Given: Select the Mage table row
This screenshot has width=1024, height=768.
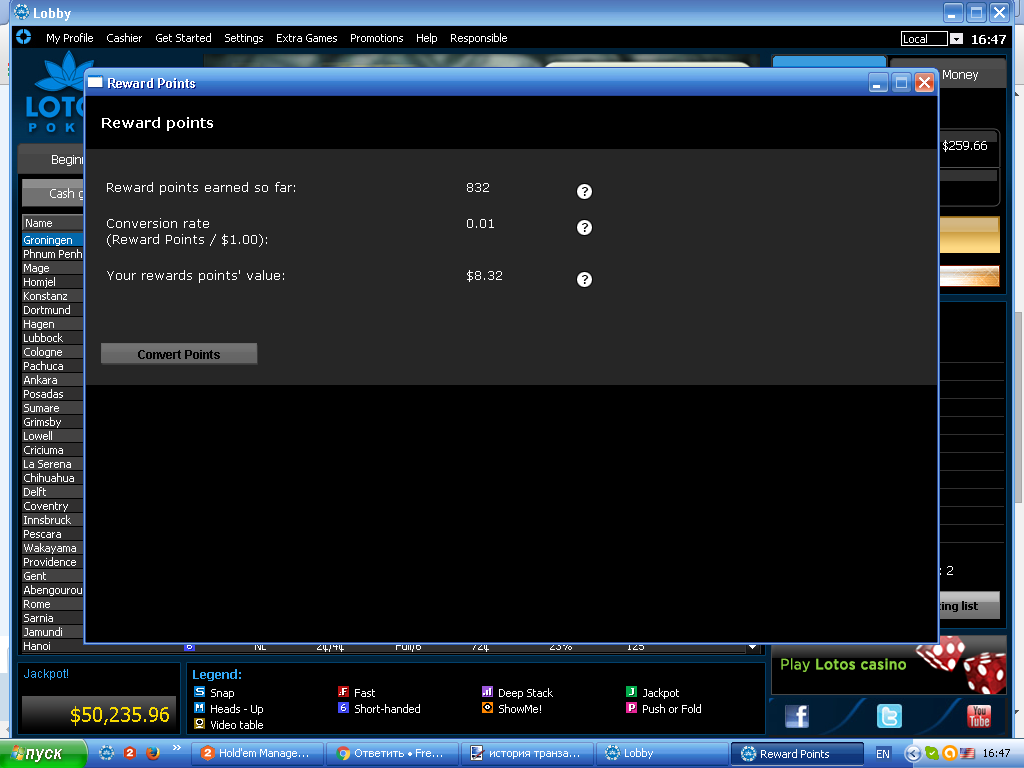Looking at the screenshot, I should coord(53,268).
